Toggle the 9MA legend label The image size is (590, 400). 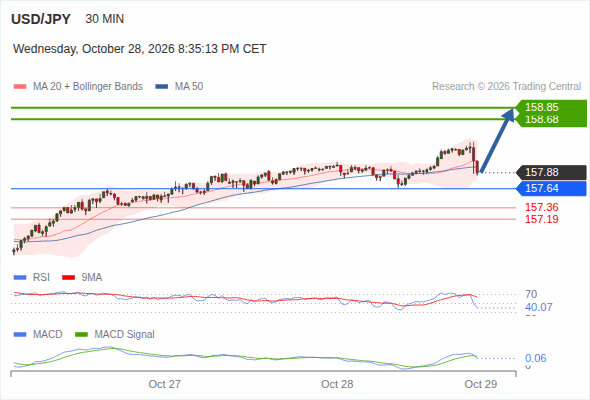[92, 278]
